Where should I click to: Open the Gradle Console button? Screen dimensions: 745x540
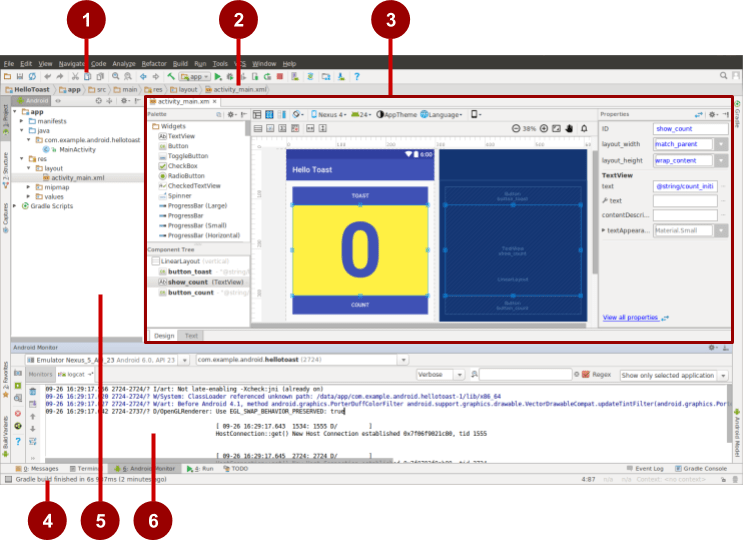point(701,469)
